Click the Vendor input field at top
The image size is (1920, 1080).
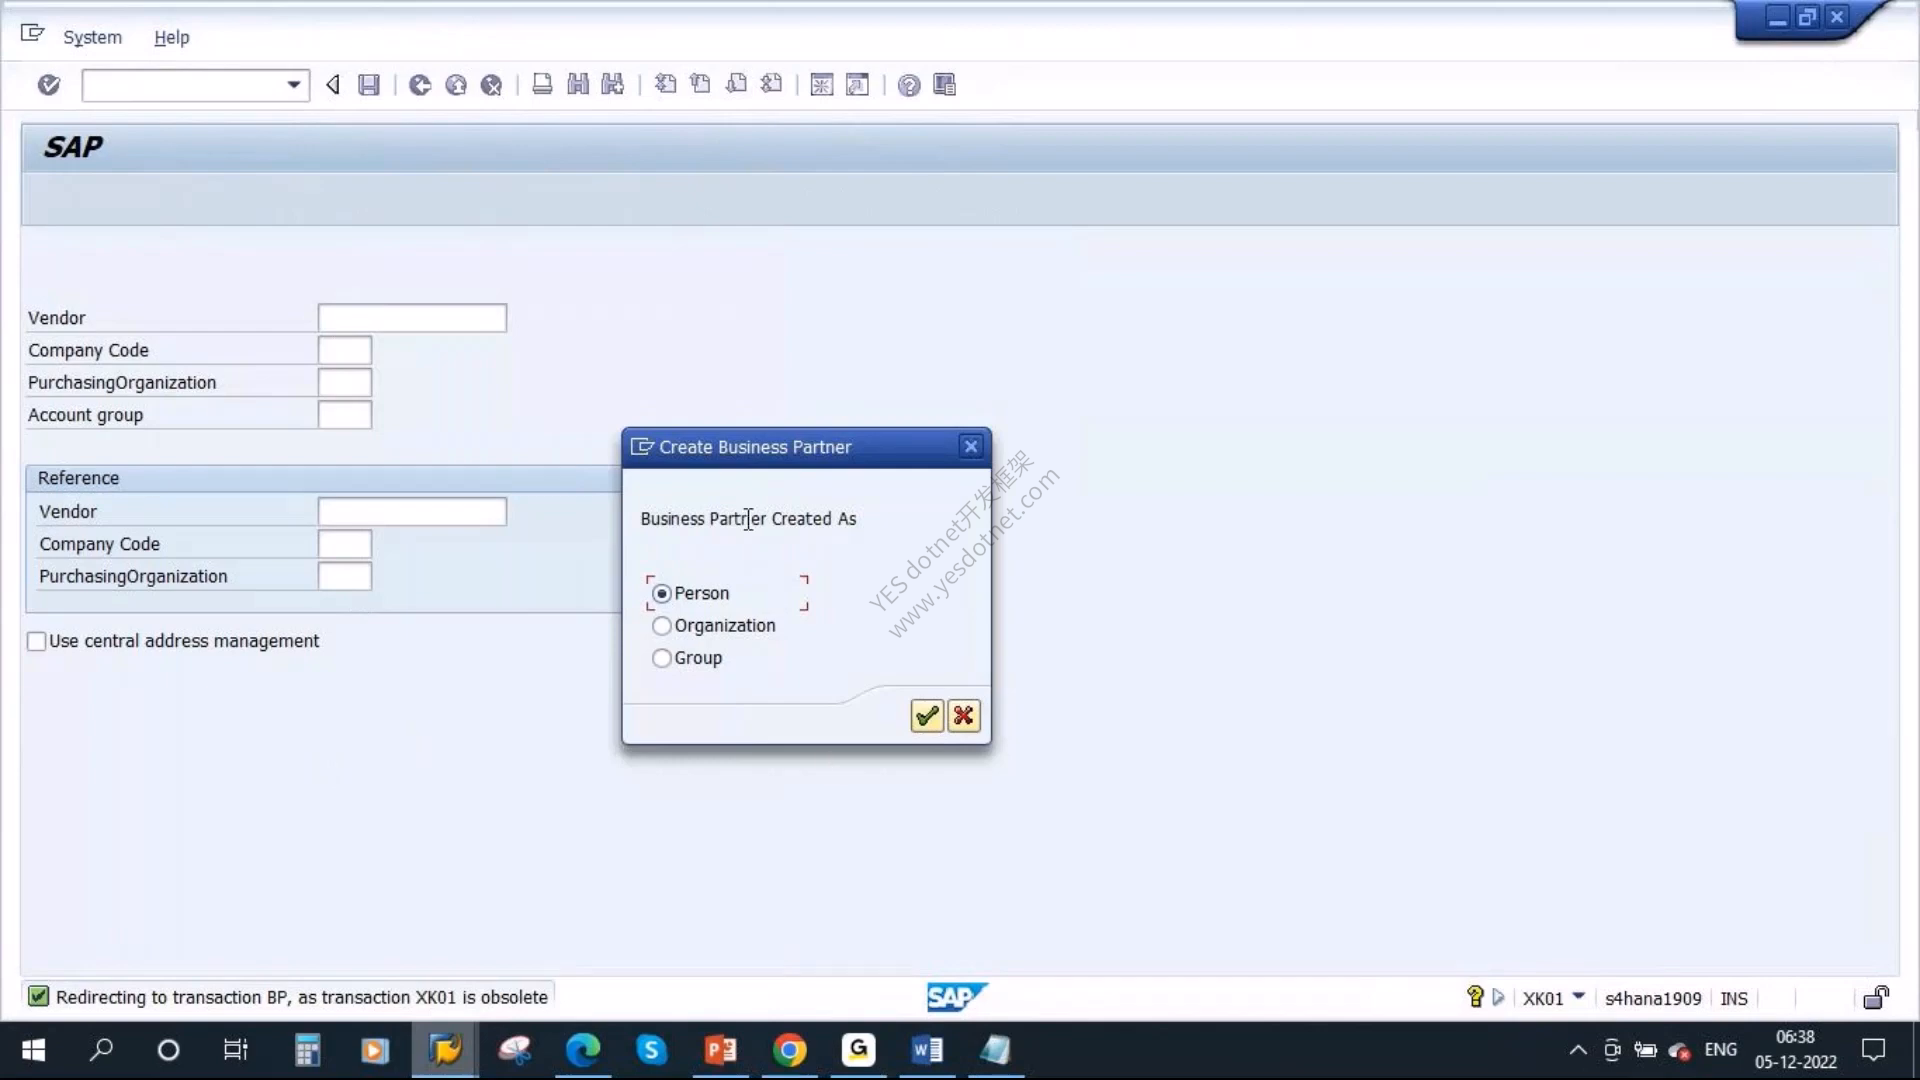click(x=412, y=318)
